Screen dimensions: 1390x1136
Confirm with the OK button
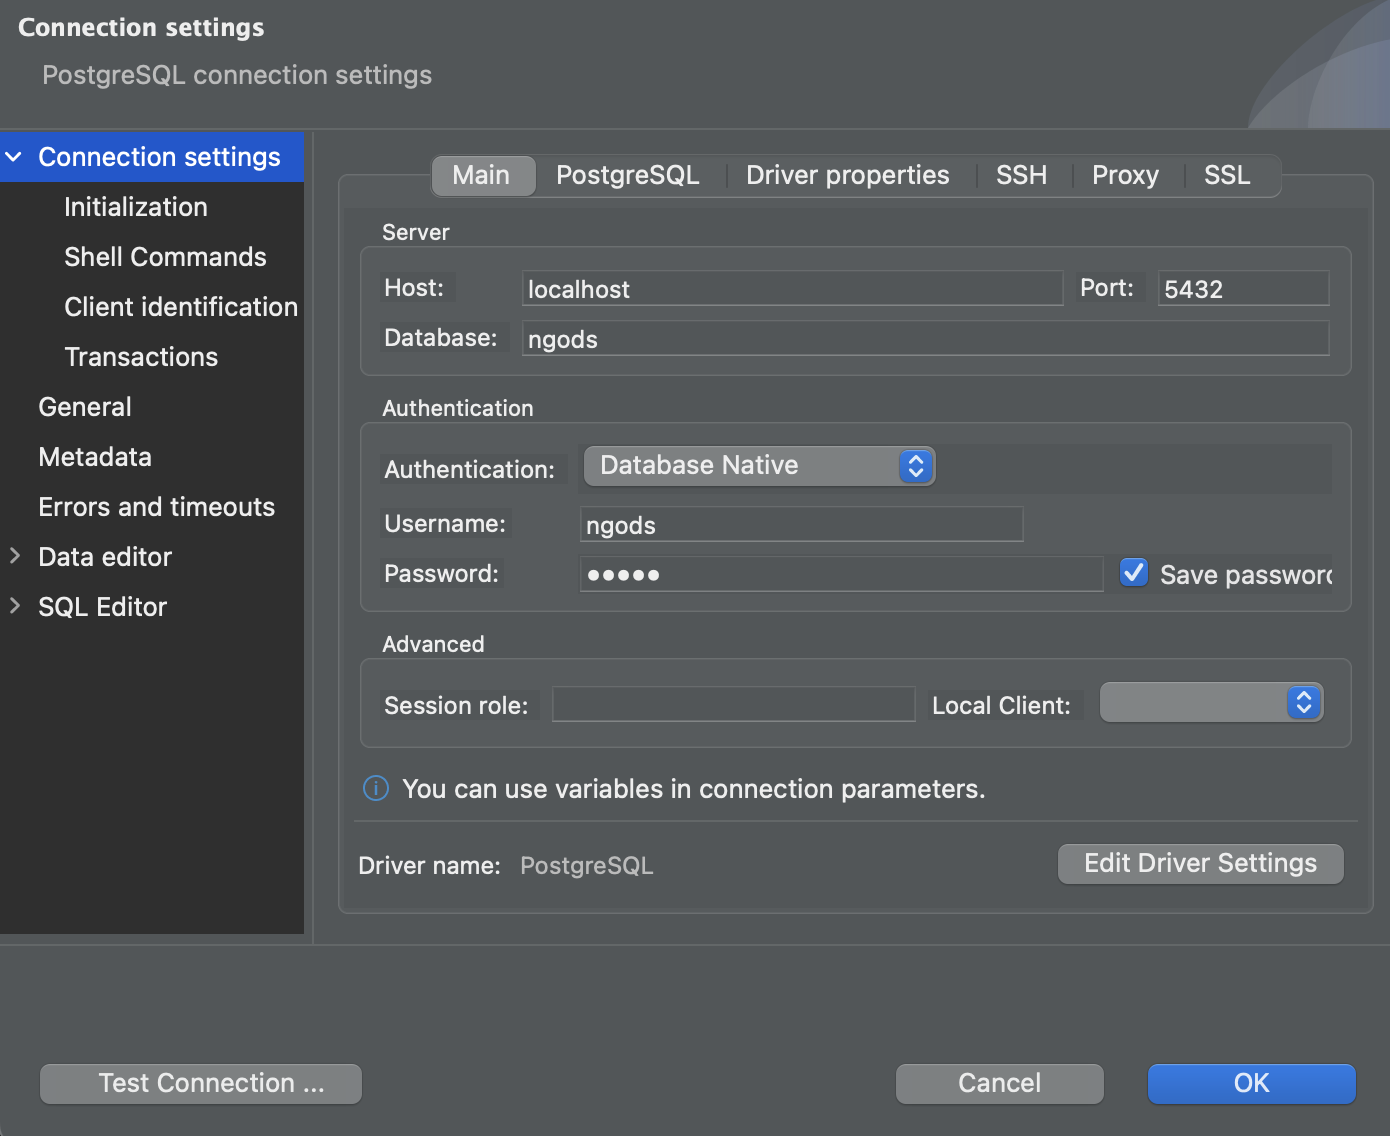click(x=1252, y=1084)
